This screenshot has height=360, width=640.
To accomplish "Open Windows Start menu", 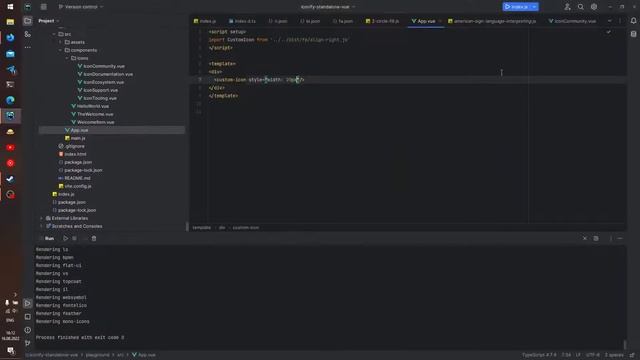I will pyautogui.click(x=10, y=7).
